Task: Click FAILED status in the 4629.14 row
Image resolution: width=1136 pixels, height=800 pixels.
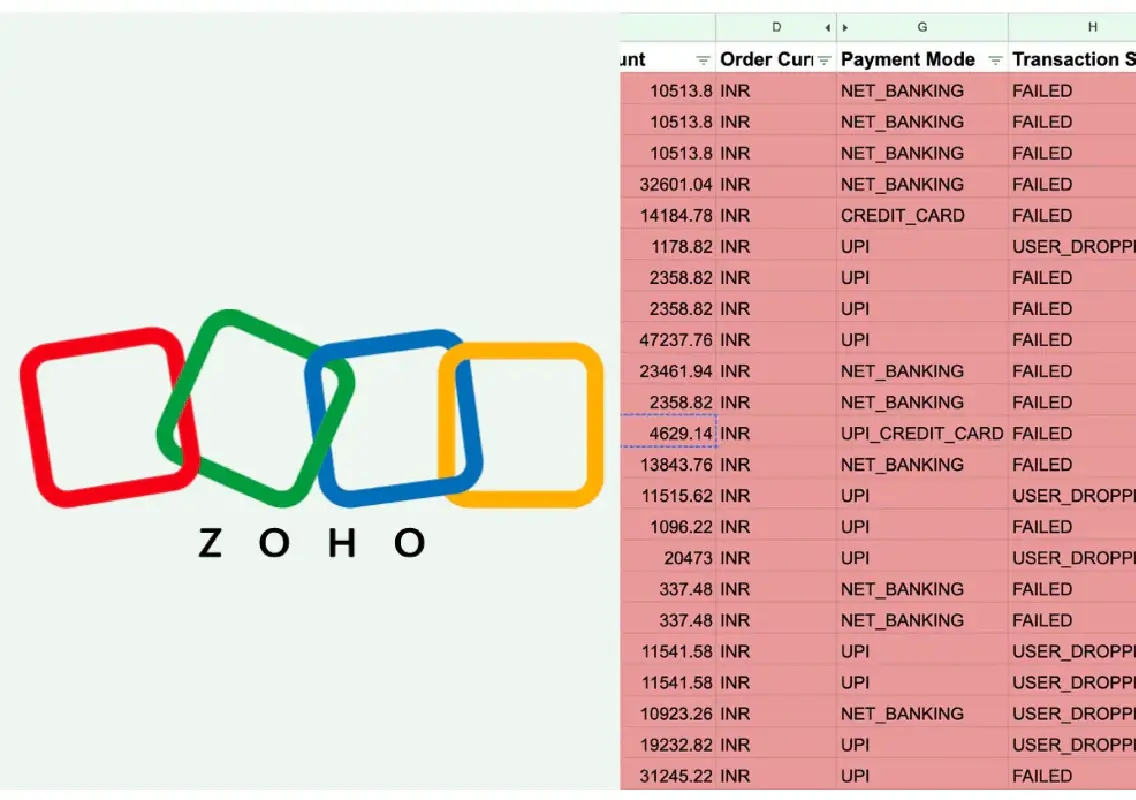Action: coord(1072,433)
